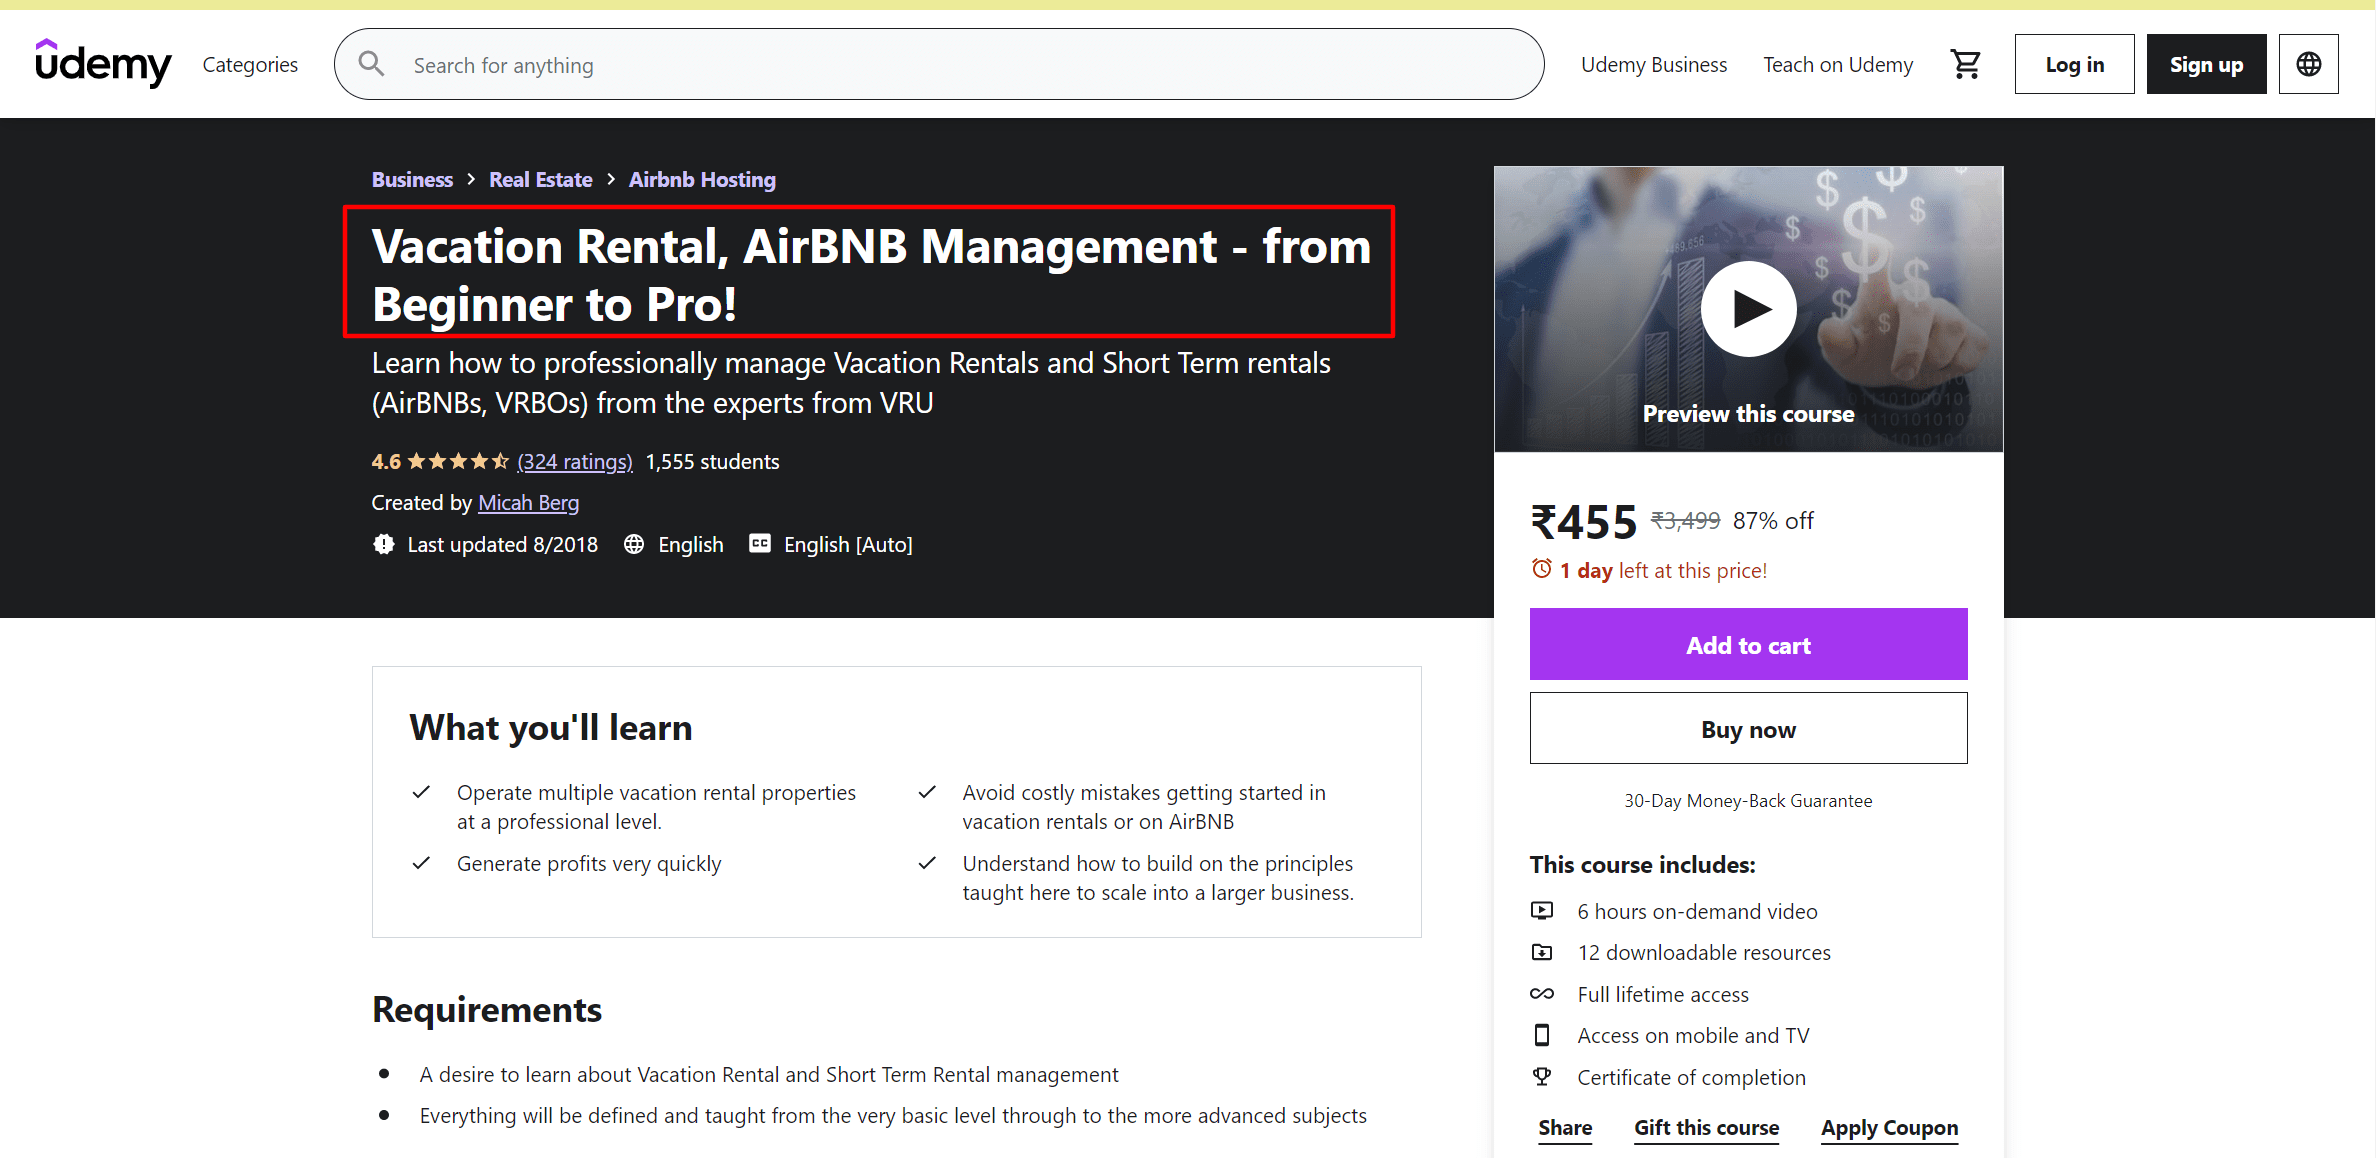2376x1158 pixels.
Task: Click Apply Coupon
Action: (1889, 1127)
